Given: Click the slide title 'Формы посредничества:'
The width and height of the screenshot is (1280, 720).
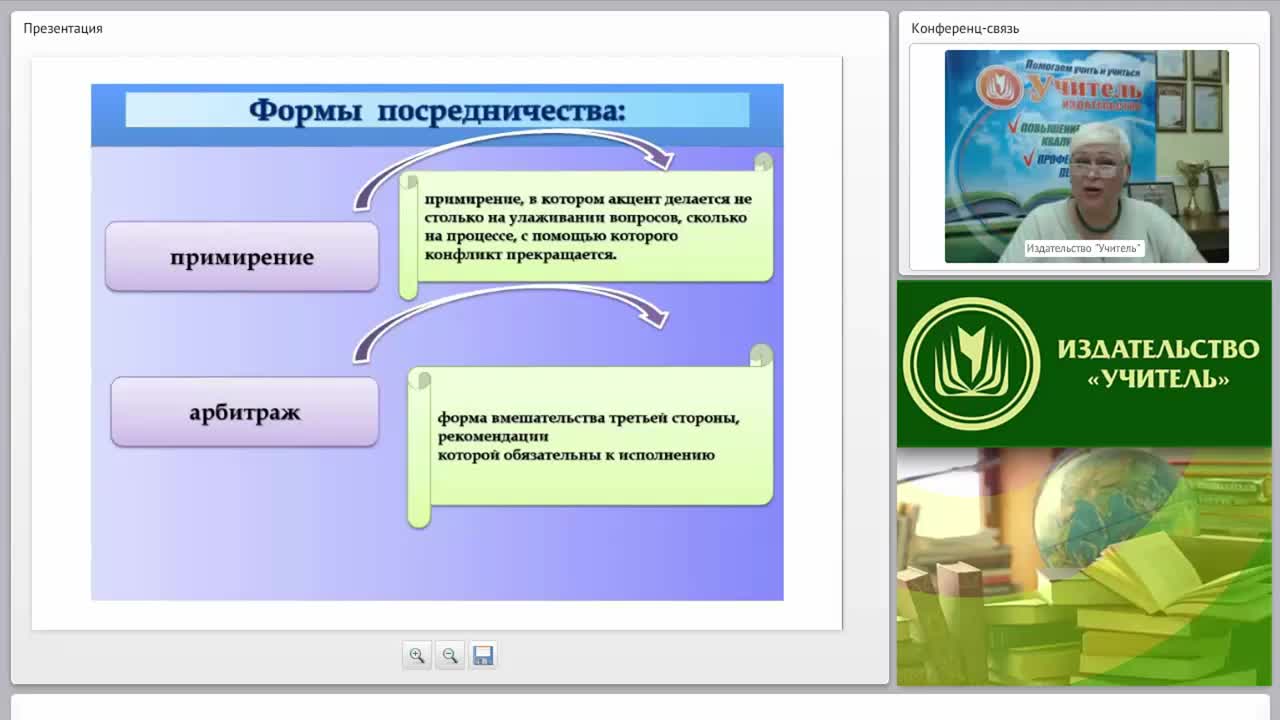Looking at the screenshot, I should pos(437,110).
